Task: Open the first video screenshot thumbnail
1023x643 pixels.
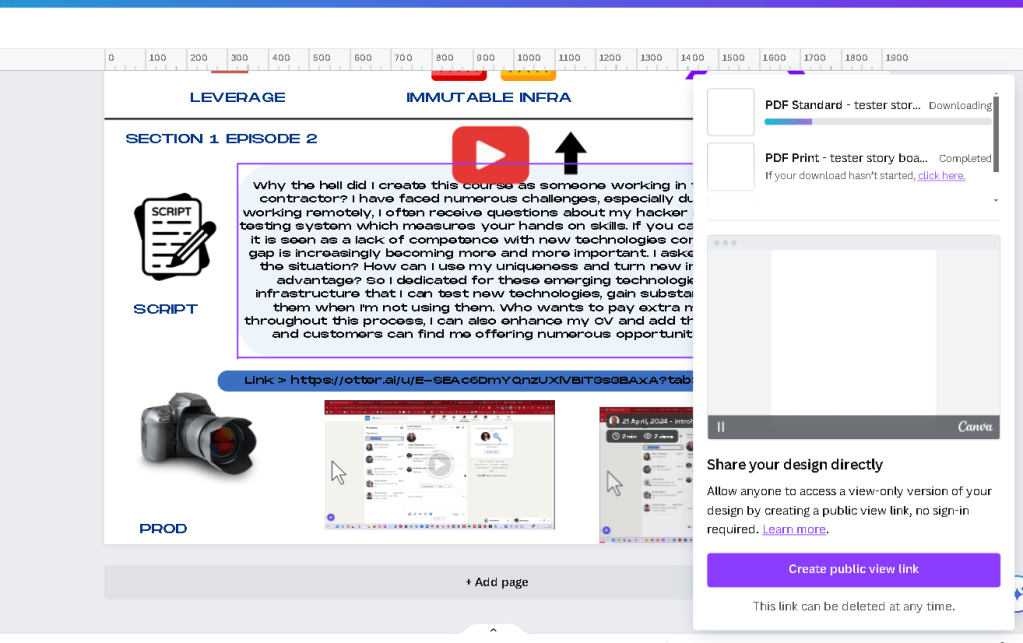Action: click(x=439, y=464)
